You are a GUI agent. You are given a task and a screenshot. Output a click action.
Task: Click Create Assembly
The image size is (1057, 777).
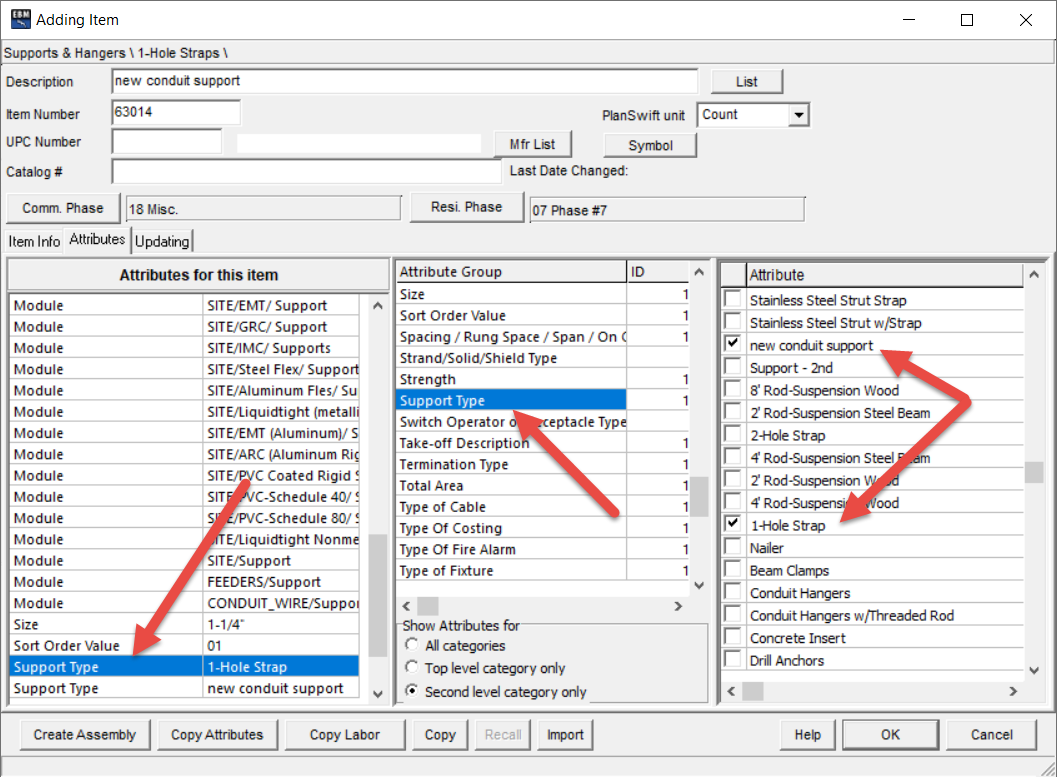point(84,734)
